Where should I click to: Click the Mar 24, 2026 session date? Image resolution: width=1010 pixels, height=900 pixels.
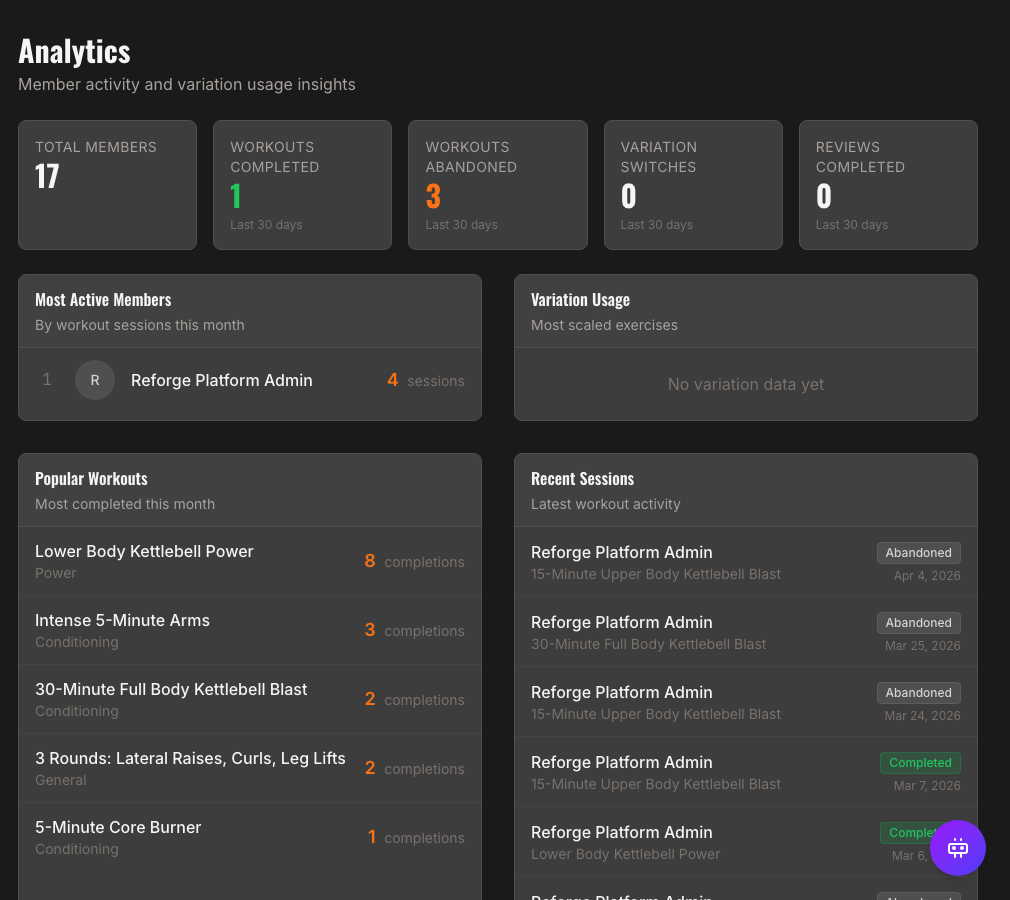pos(922,716)
